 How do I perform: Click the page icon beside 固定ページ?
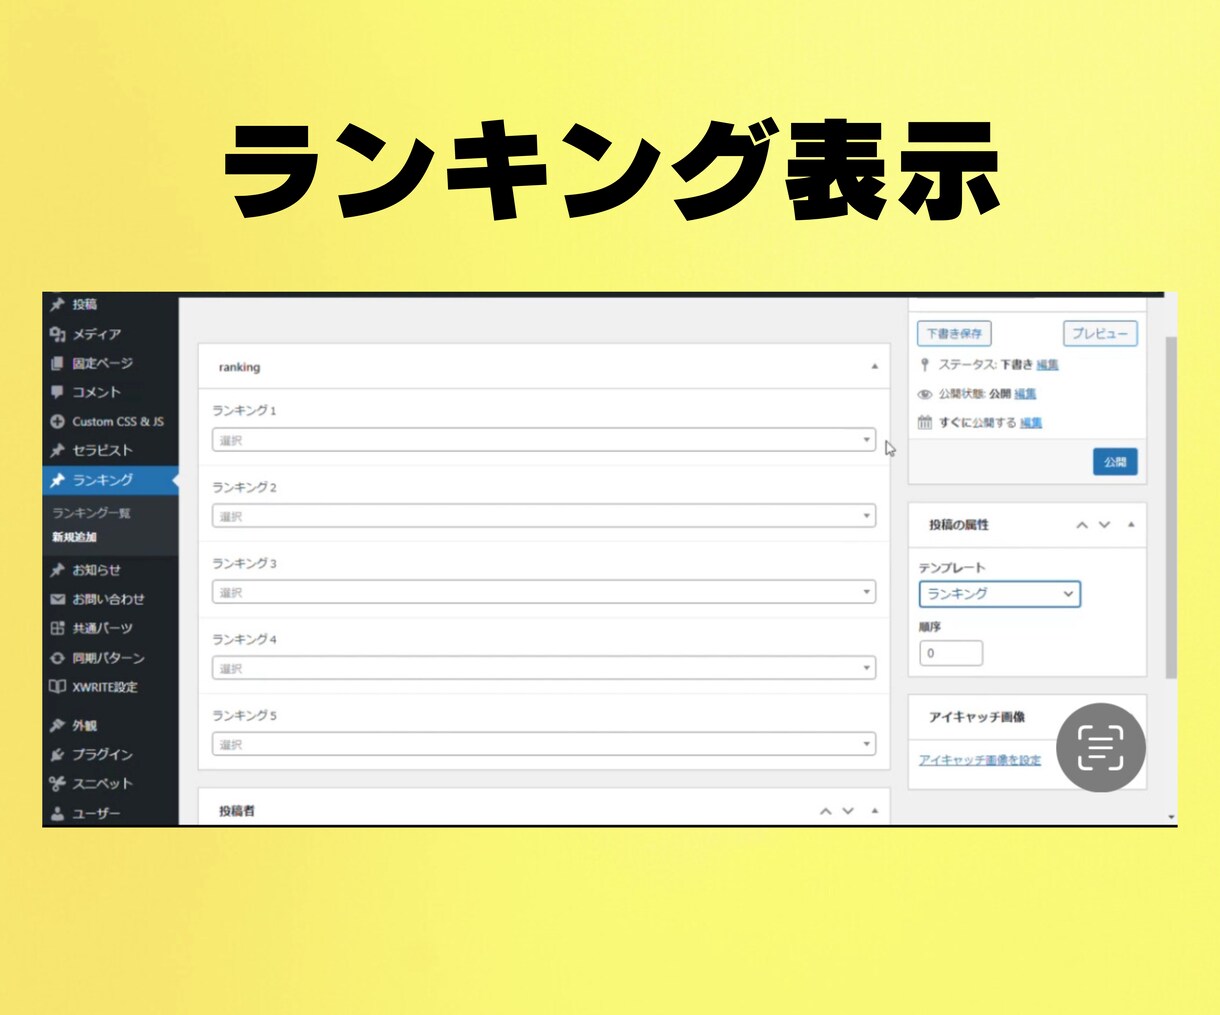[58, 363]
